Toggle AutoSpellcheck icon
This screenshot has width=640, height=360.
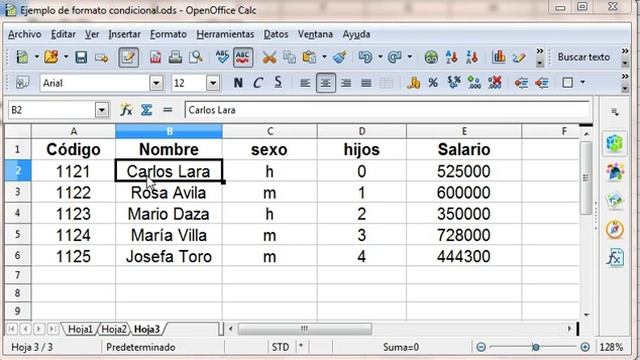243,57
